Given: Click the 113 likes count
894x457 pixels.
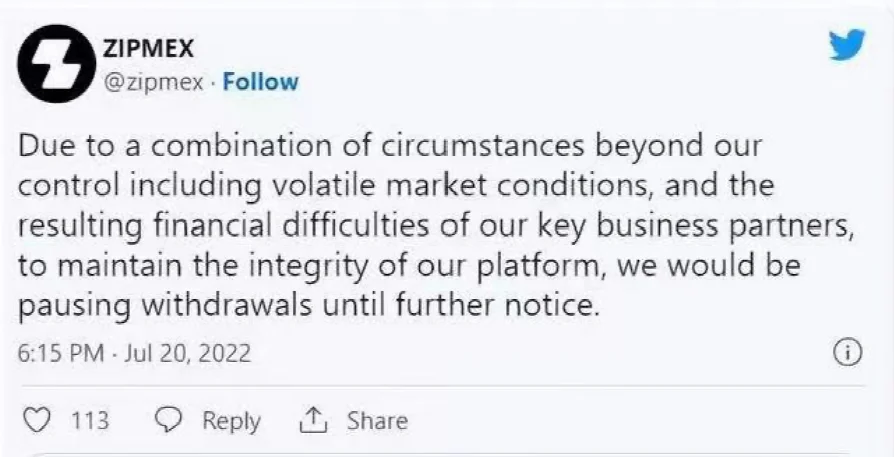Looking at the screenshot, I should [90, 421].
